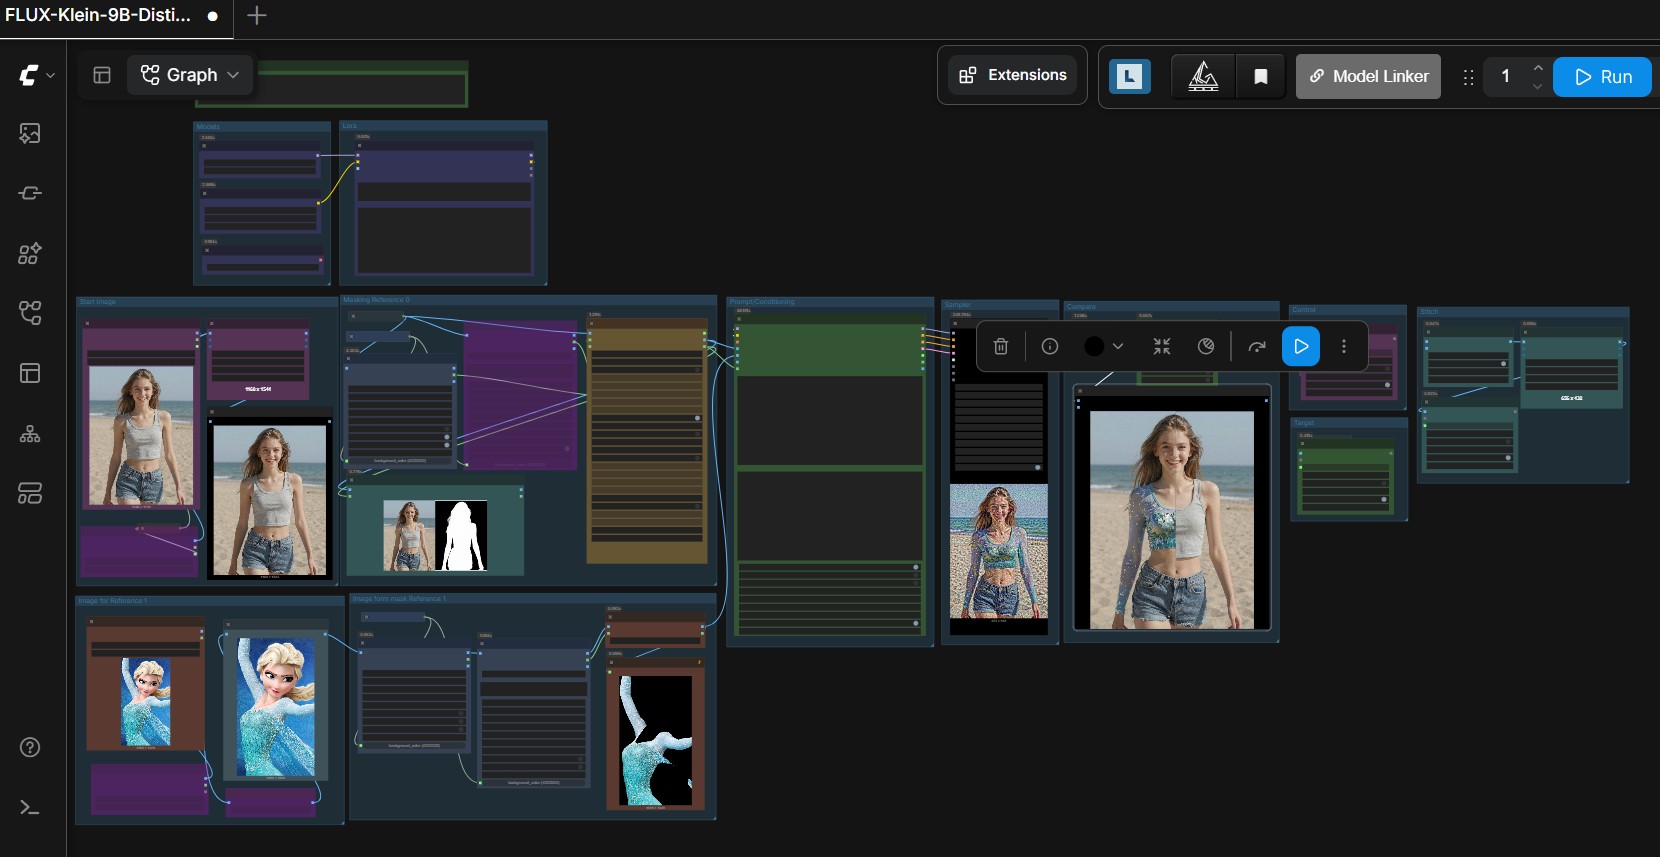This screenshot has height=857, width=1660.
Task: Select the Control group title
Action: 1304,310
